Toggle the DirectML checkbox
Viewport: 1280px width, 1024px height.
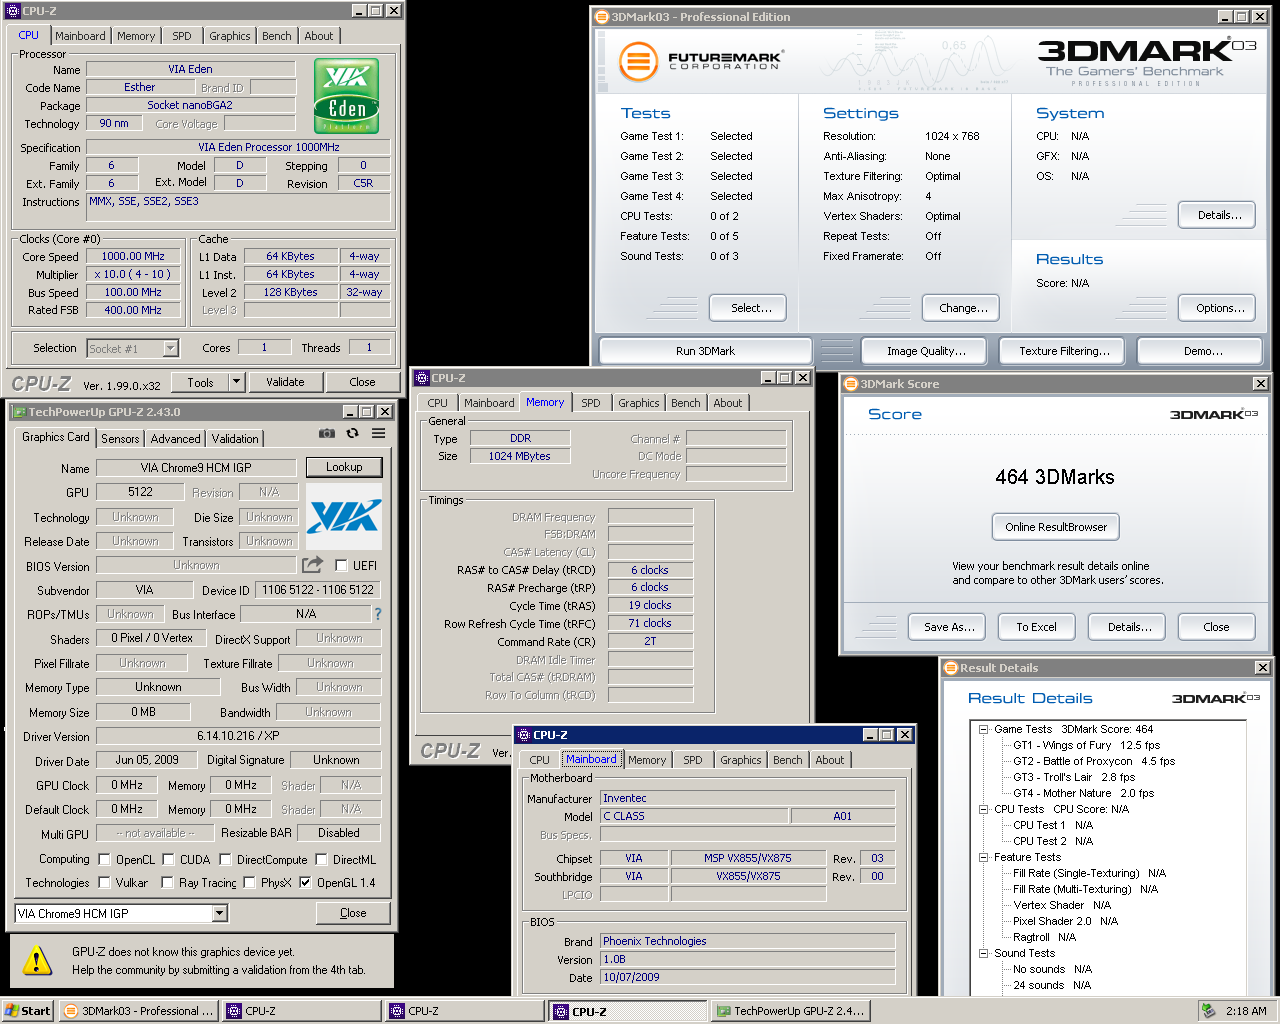(321, 859)
